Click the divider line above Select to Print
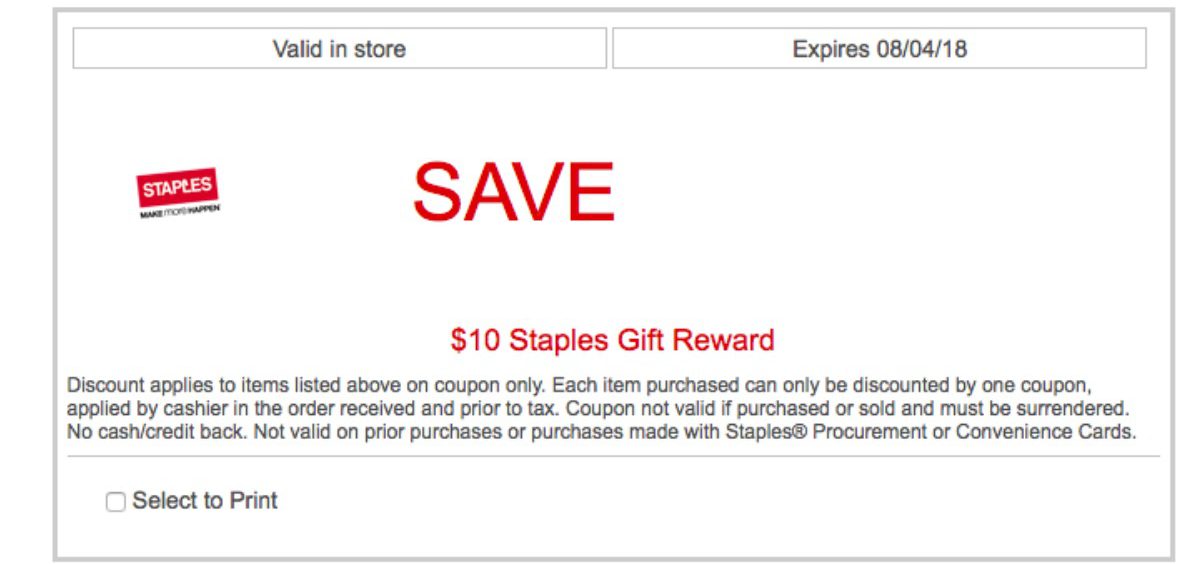Screen dimensions: 1200x564 click(613, 457)
